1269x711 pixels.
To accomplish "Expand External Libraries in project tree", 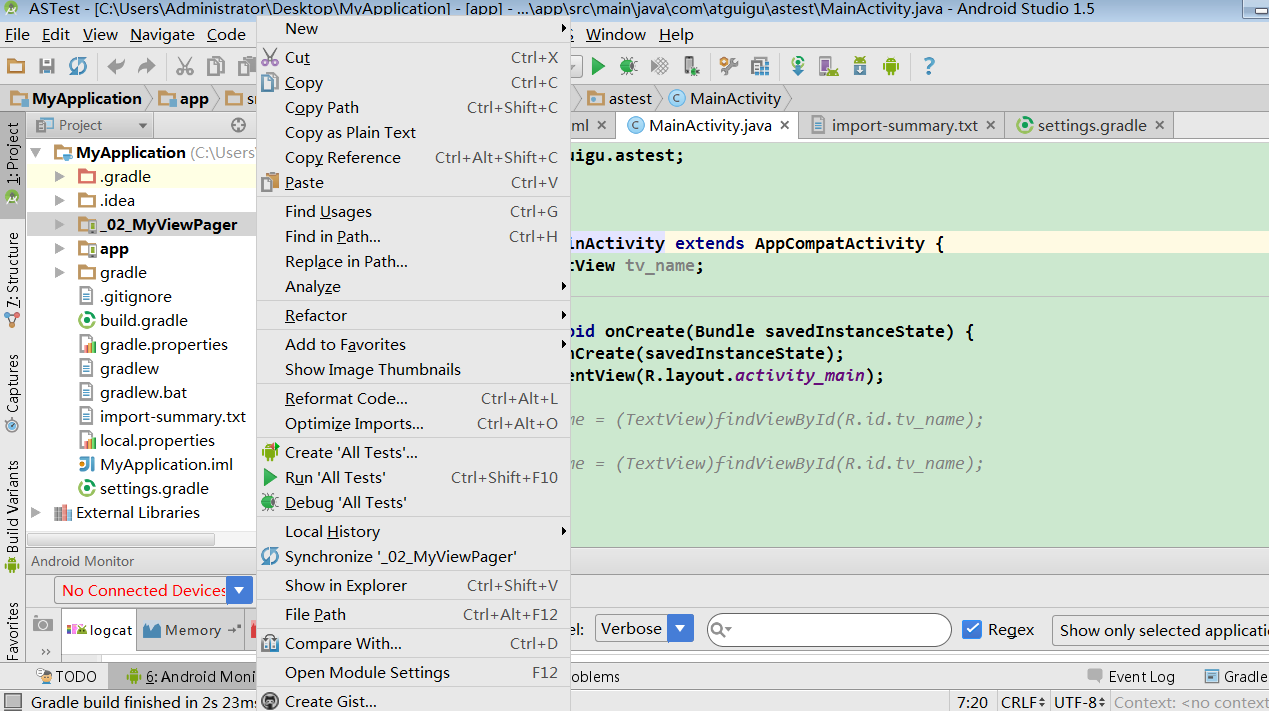I will click(37, 513).
